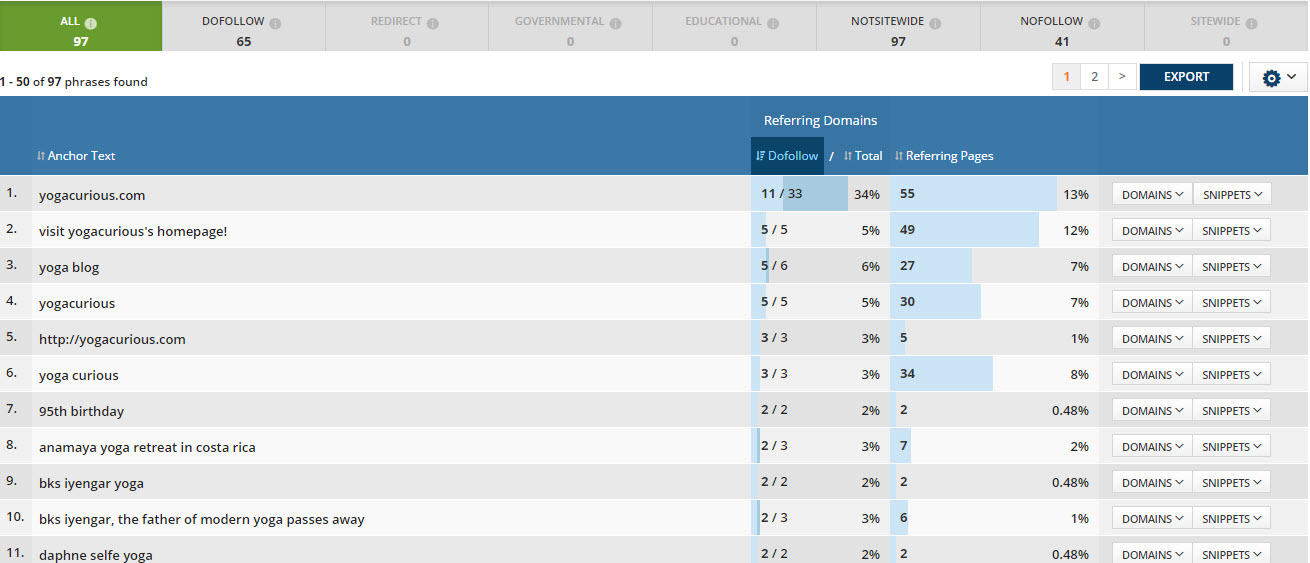Select the SITEWIDE tab
1310x563 pixels.
[1226, 26]
